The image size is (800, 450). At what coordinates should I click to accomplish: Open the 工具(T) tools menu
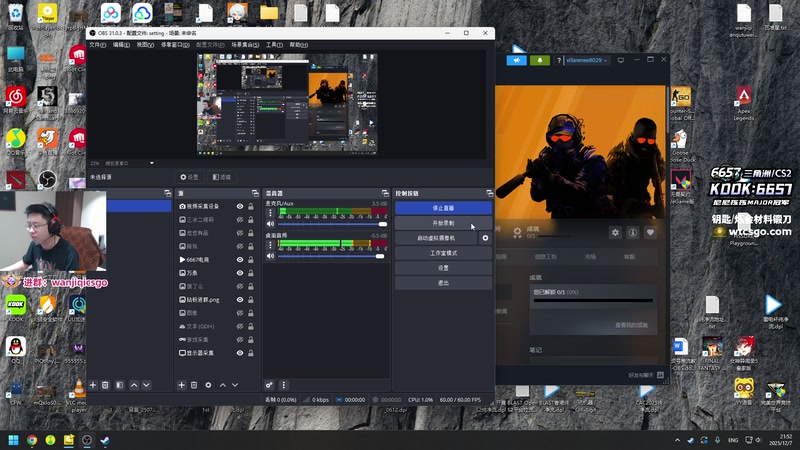click(274, 45)
